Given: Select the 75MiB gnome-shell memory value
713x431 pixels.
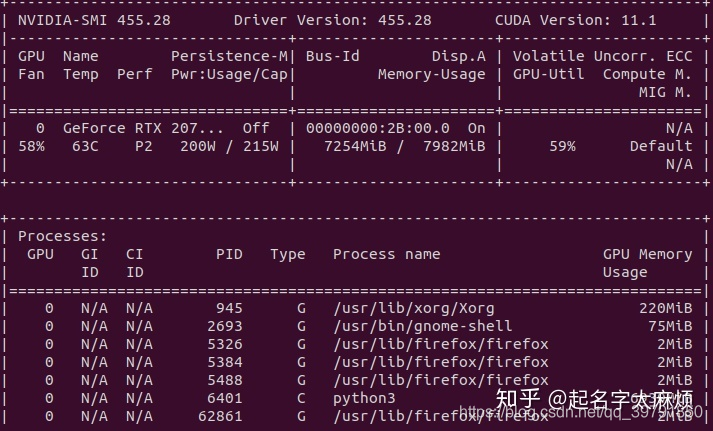Looking at the screenshot, I should [x=670, y=326].
